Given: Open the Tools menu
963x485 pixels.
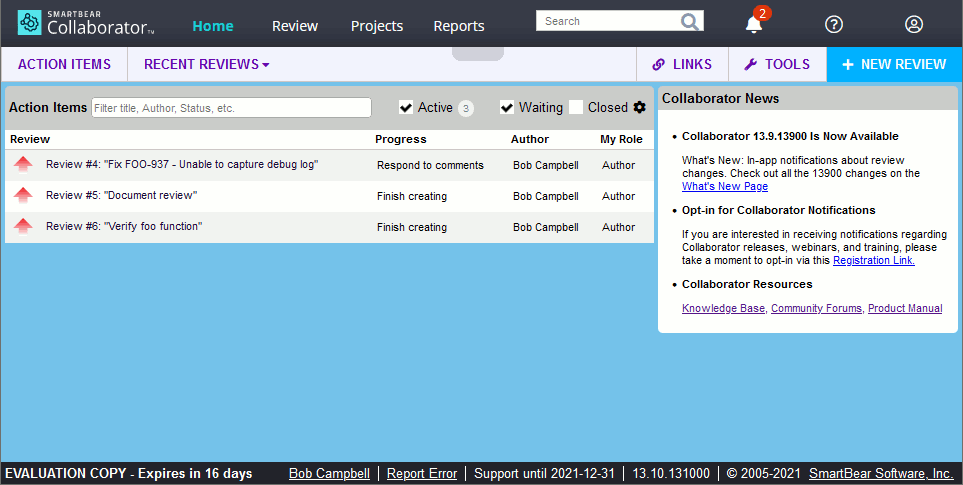Looking at the screenshot, I should pos(777,64).
